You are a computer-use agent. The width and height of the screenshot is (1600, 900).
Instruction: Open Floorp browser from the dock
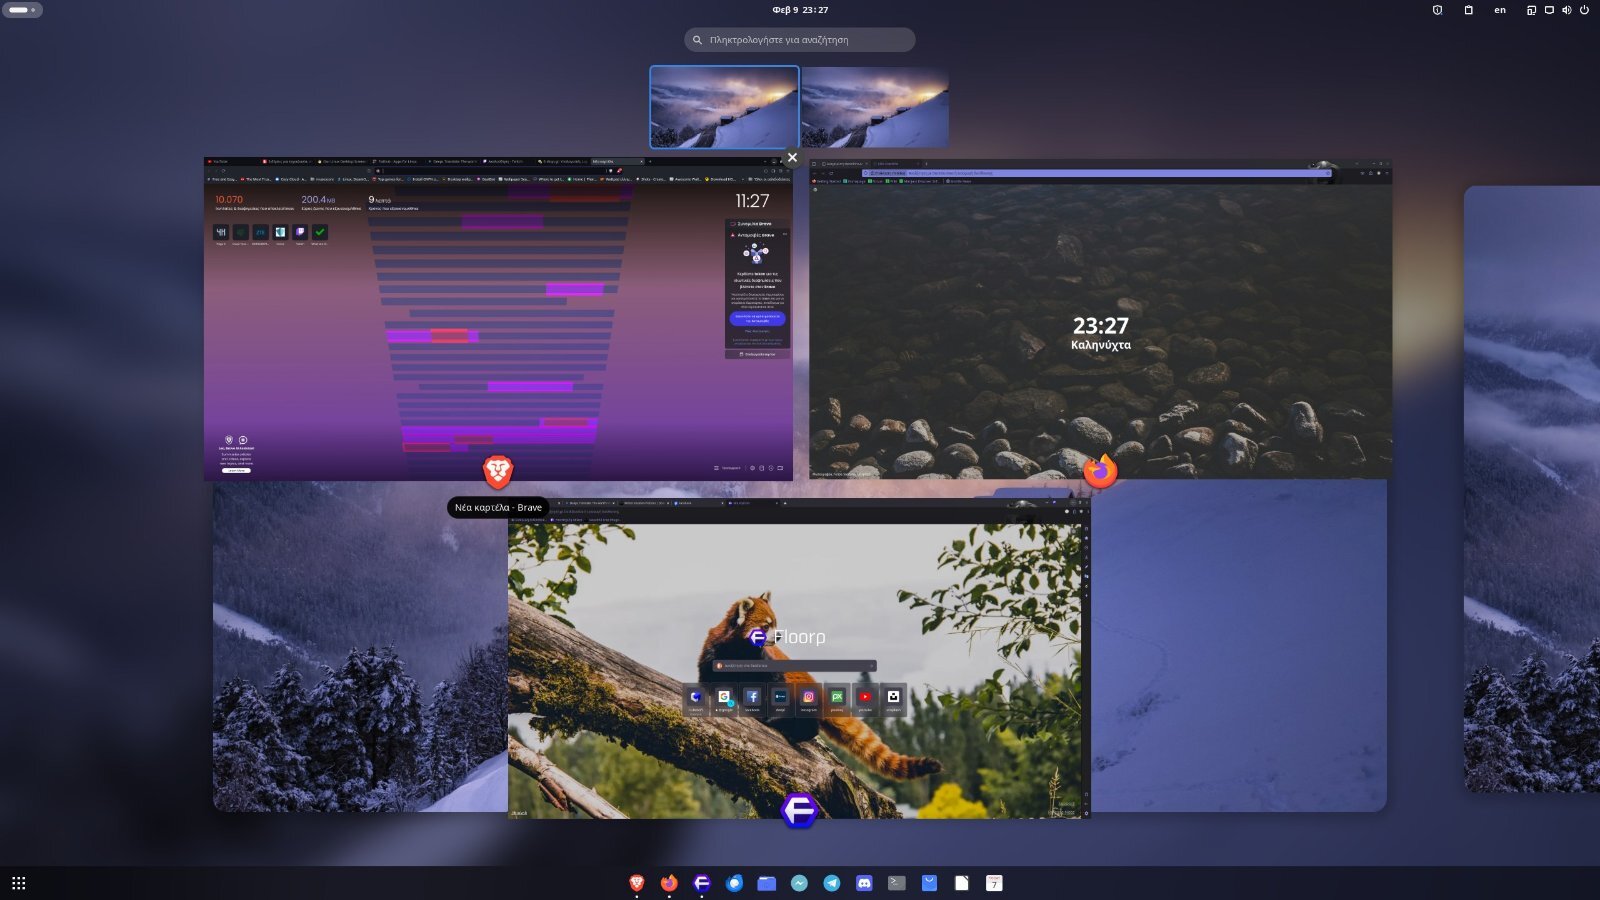[702, 883]
